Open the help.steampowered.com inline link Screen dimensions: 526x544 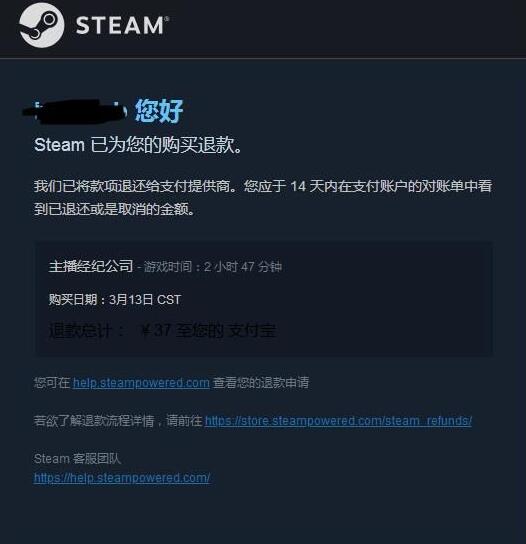tap(141, 383)
